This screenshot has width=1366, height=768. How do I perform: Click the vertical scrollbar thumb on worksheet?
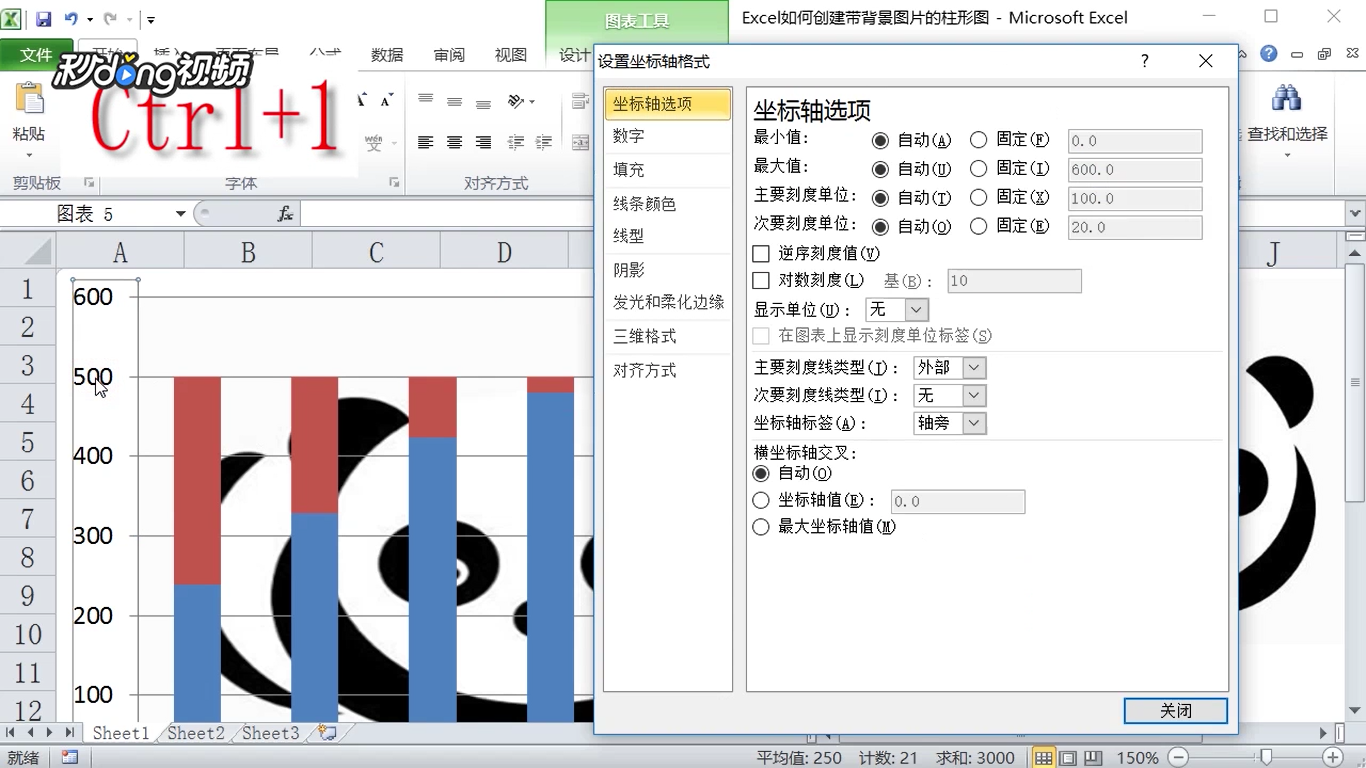[1355, 382]
